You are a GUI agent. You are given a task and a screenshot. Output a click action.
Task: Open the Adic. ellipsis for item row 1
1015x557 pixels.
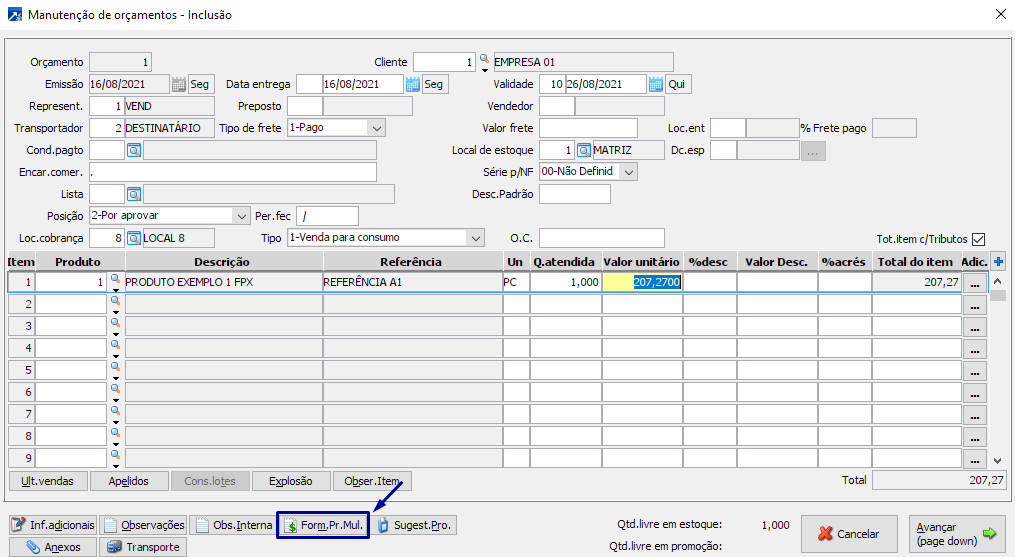pyautogui.click(x=975, y=283)
